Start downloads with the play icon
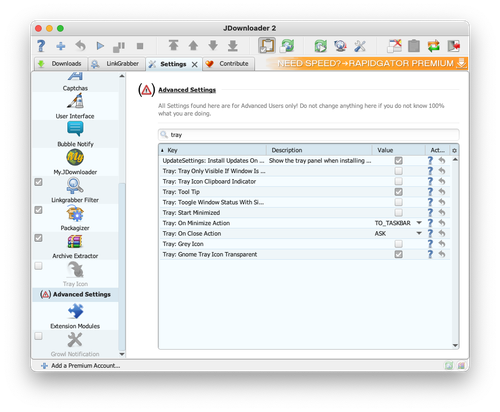Viewport: 500px width, 412px height. 100,46
